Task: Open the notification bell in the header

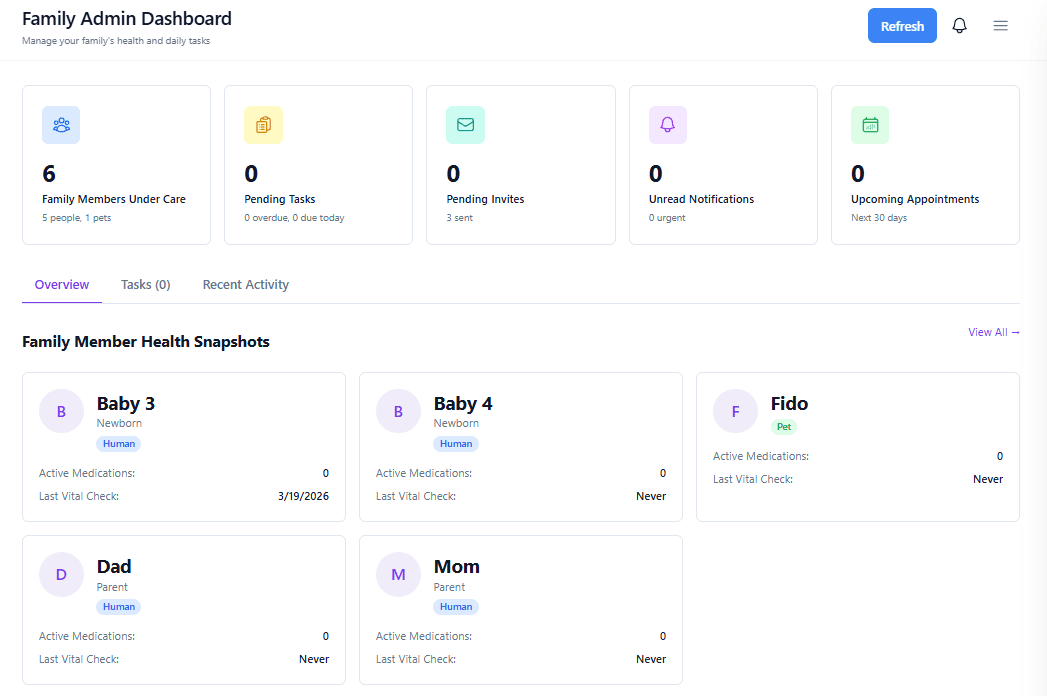Action: tap(959, 24)
